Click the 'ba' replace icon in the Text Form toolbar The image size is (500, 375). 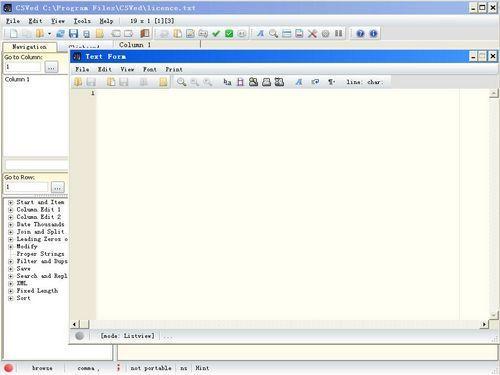[x=227, y=82]
